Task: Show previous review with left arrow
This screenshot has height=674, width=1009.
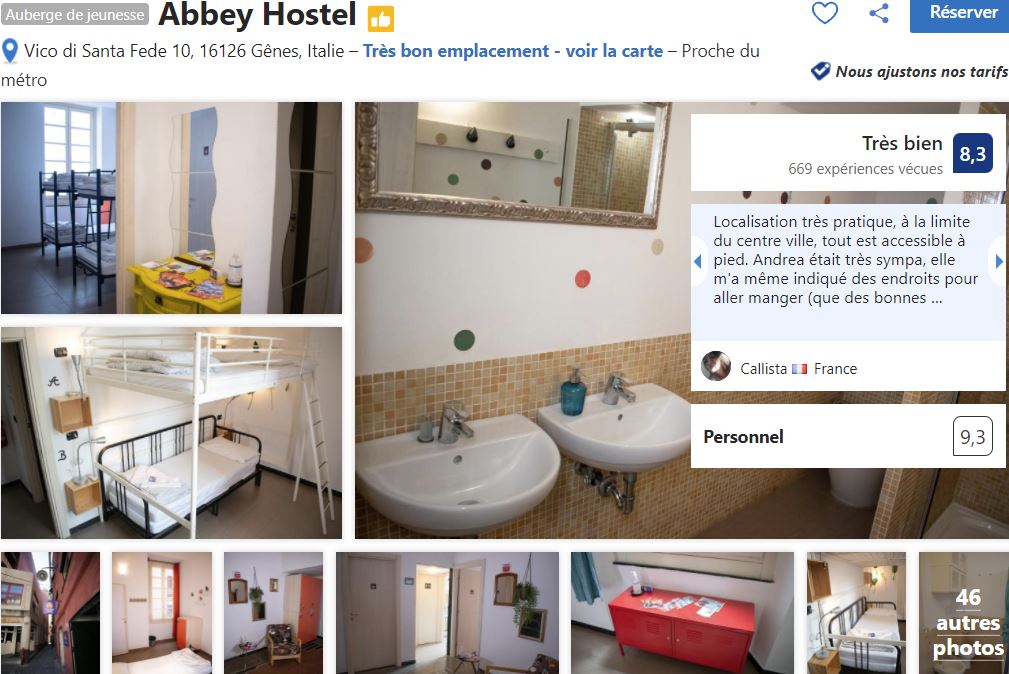Action: pyautogui.click(x=697, y=261)
